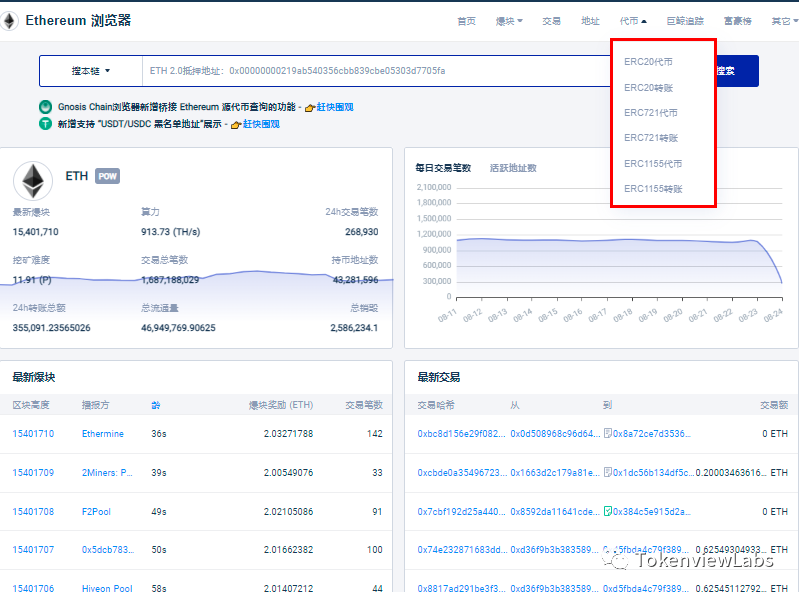
Task: Switch to 活跃地址数 chart tab
Action: click(513, 168)
